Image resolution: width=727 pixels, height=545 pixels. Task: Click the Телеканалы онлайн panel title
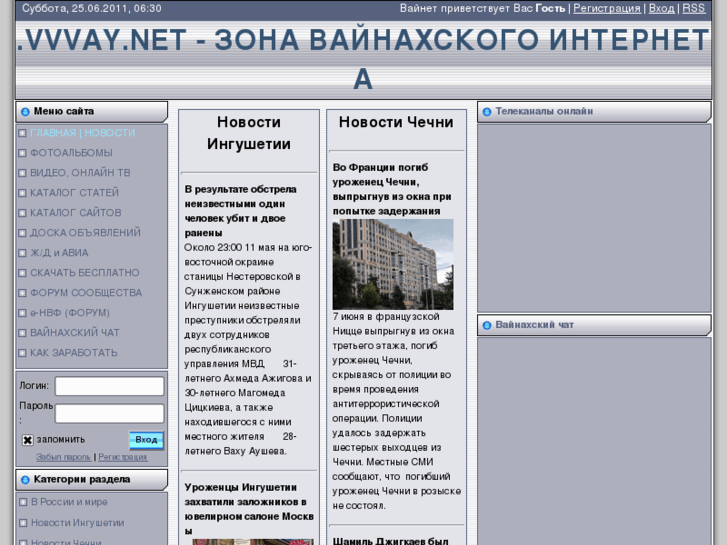coord(544,111)
